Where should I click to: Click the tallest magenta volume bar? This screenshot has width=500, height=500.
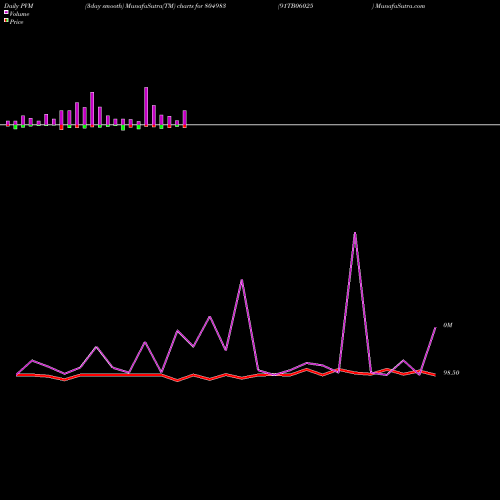[146, 107]
